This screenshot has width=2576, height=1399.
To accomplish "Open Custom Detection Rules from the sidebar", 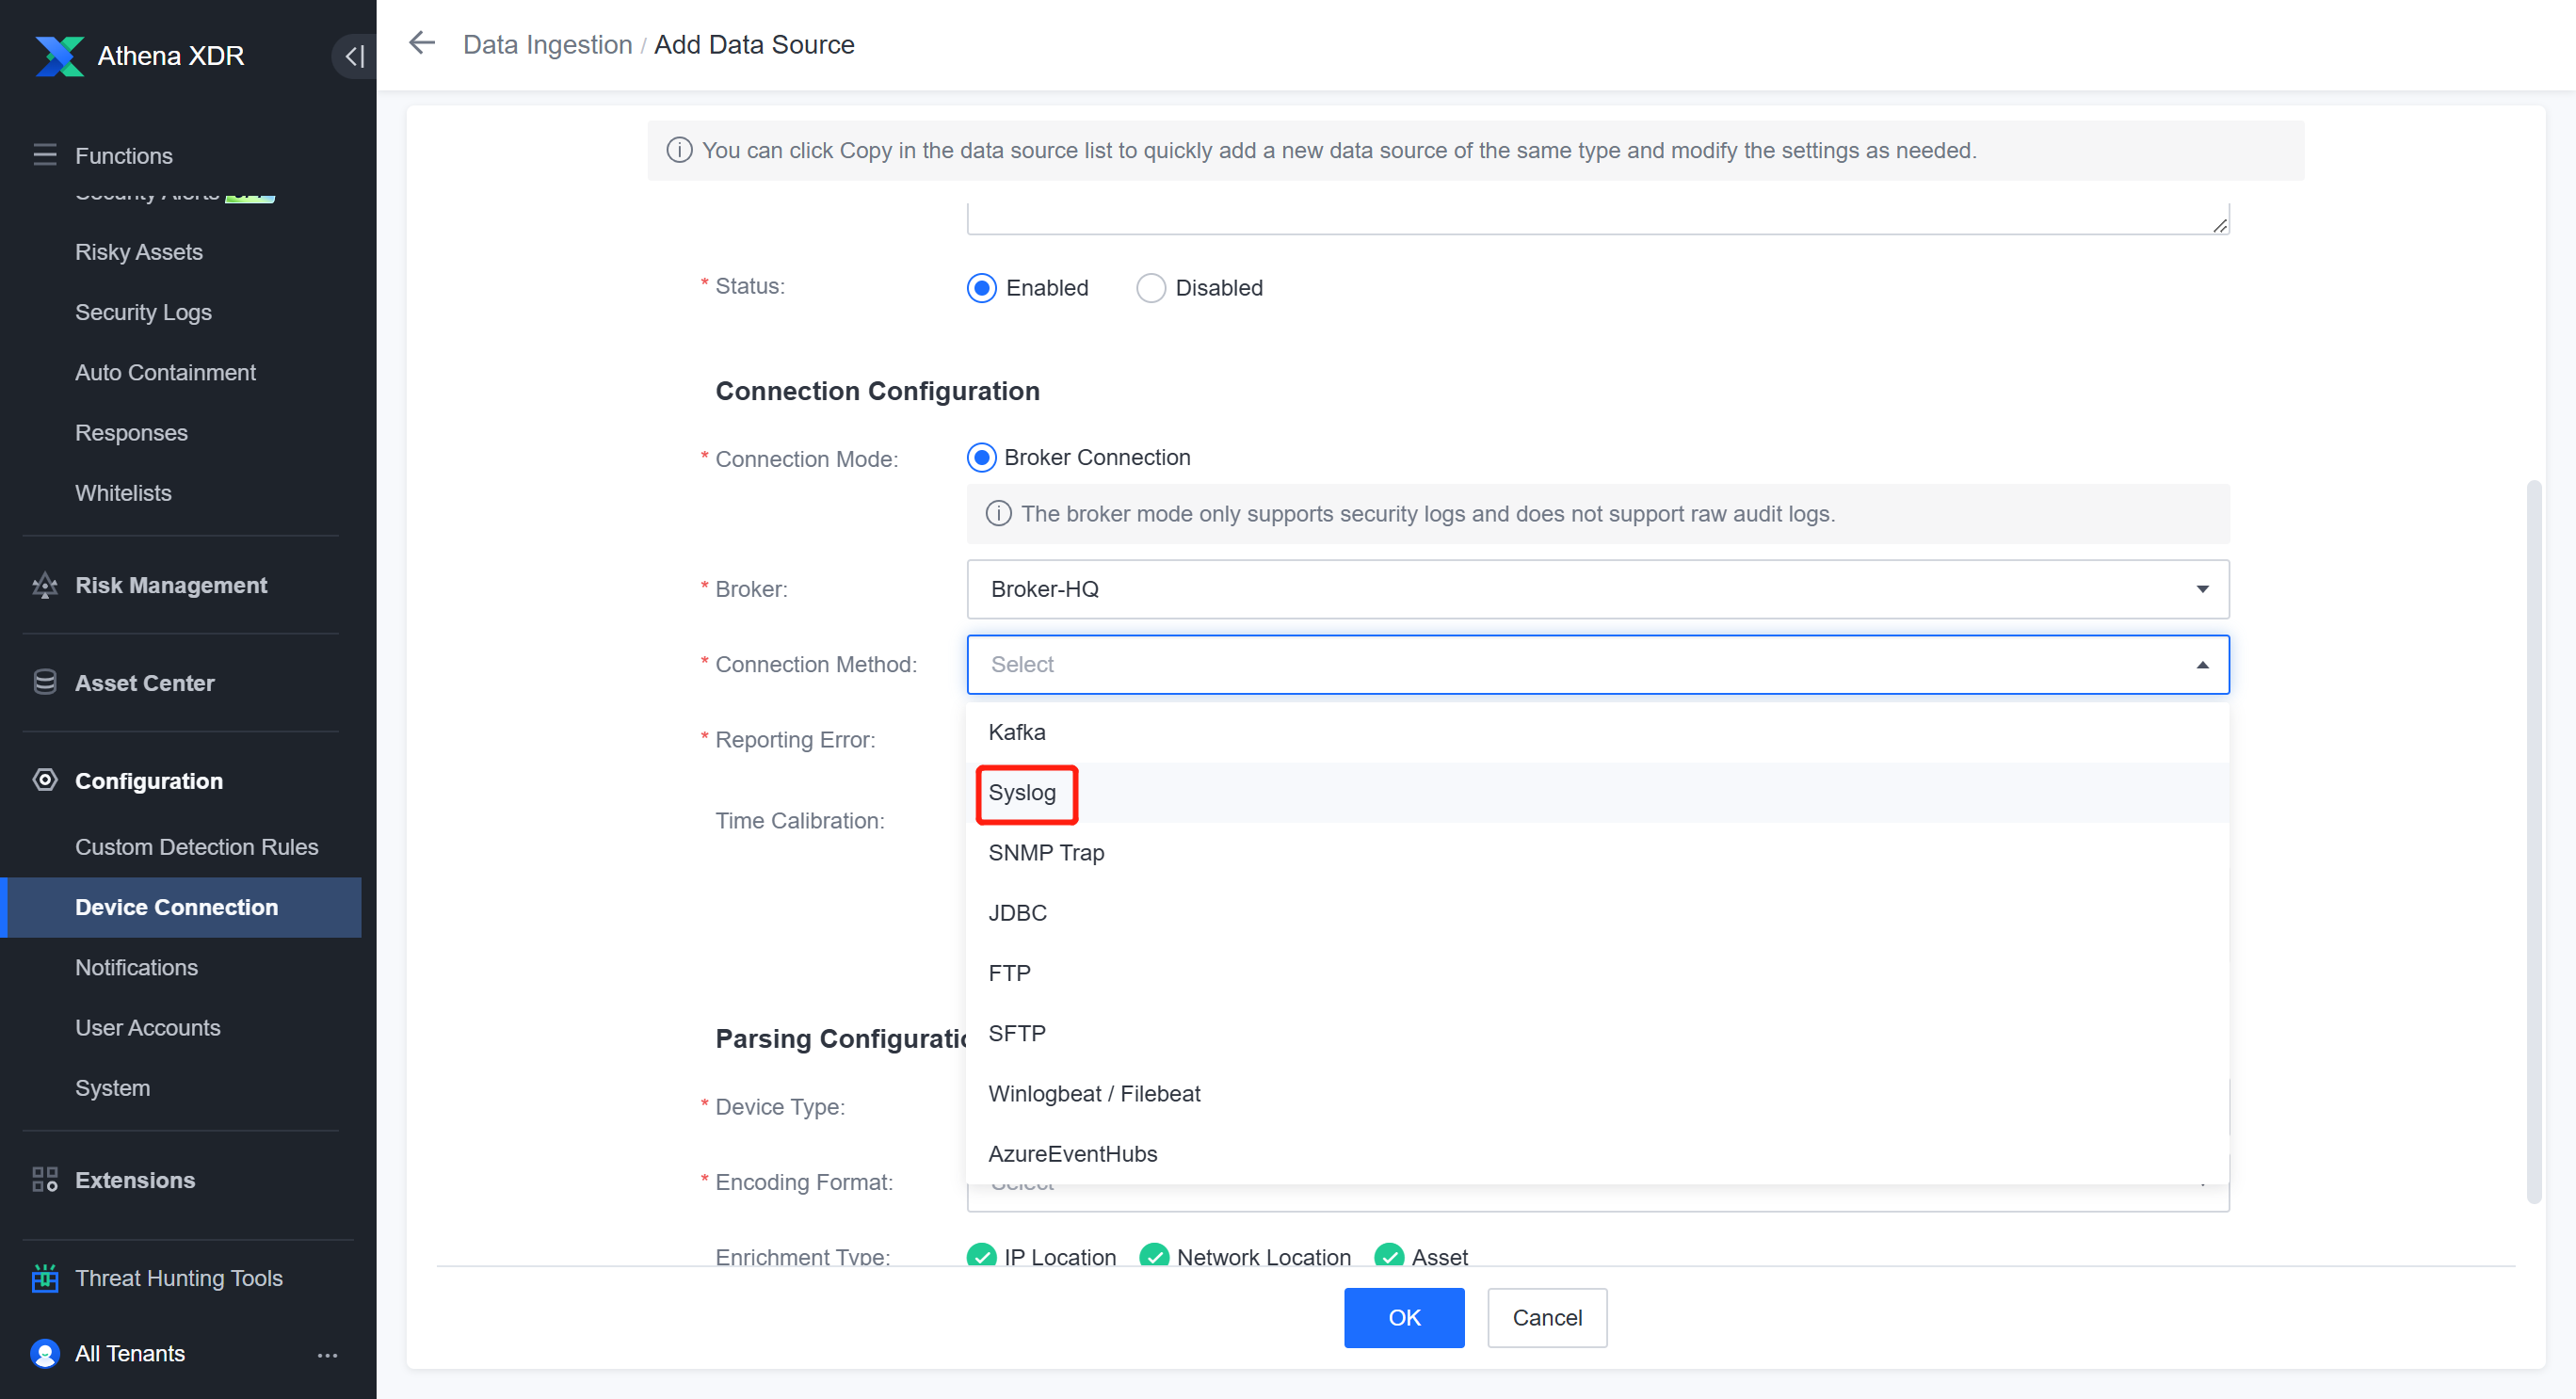I will pyautogui.click(x=196, y=846).
